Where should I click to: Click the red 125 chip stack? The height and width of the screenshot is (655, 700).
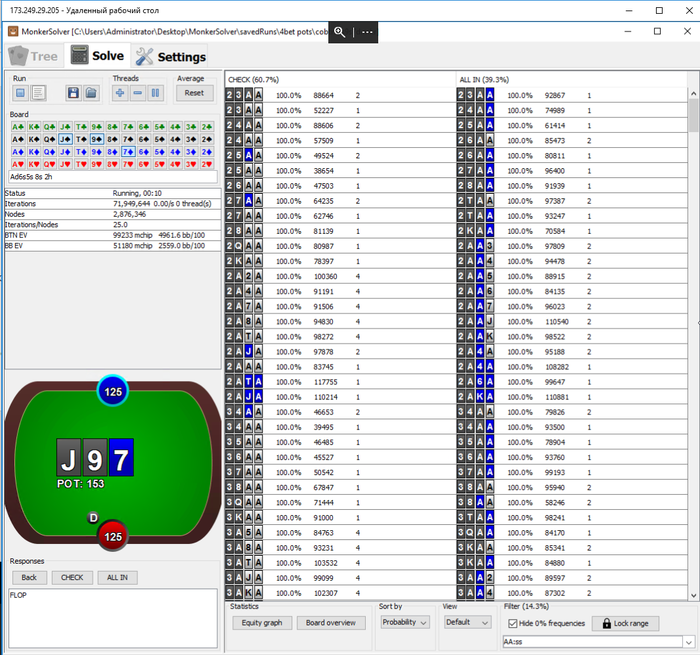tap(113, 536)
